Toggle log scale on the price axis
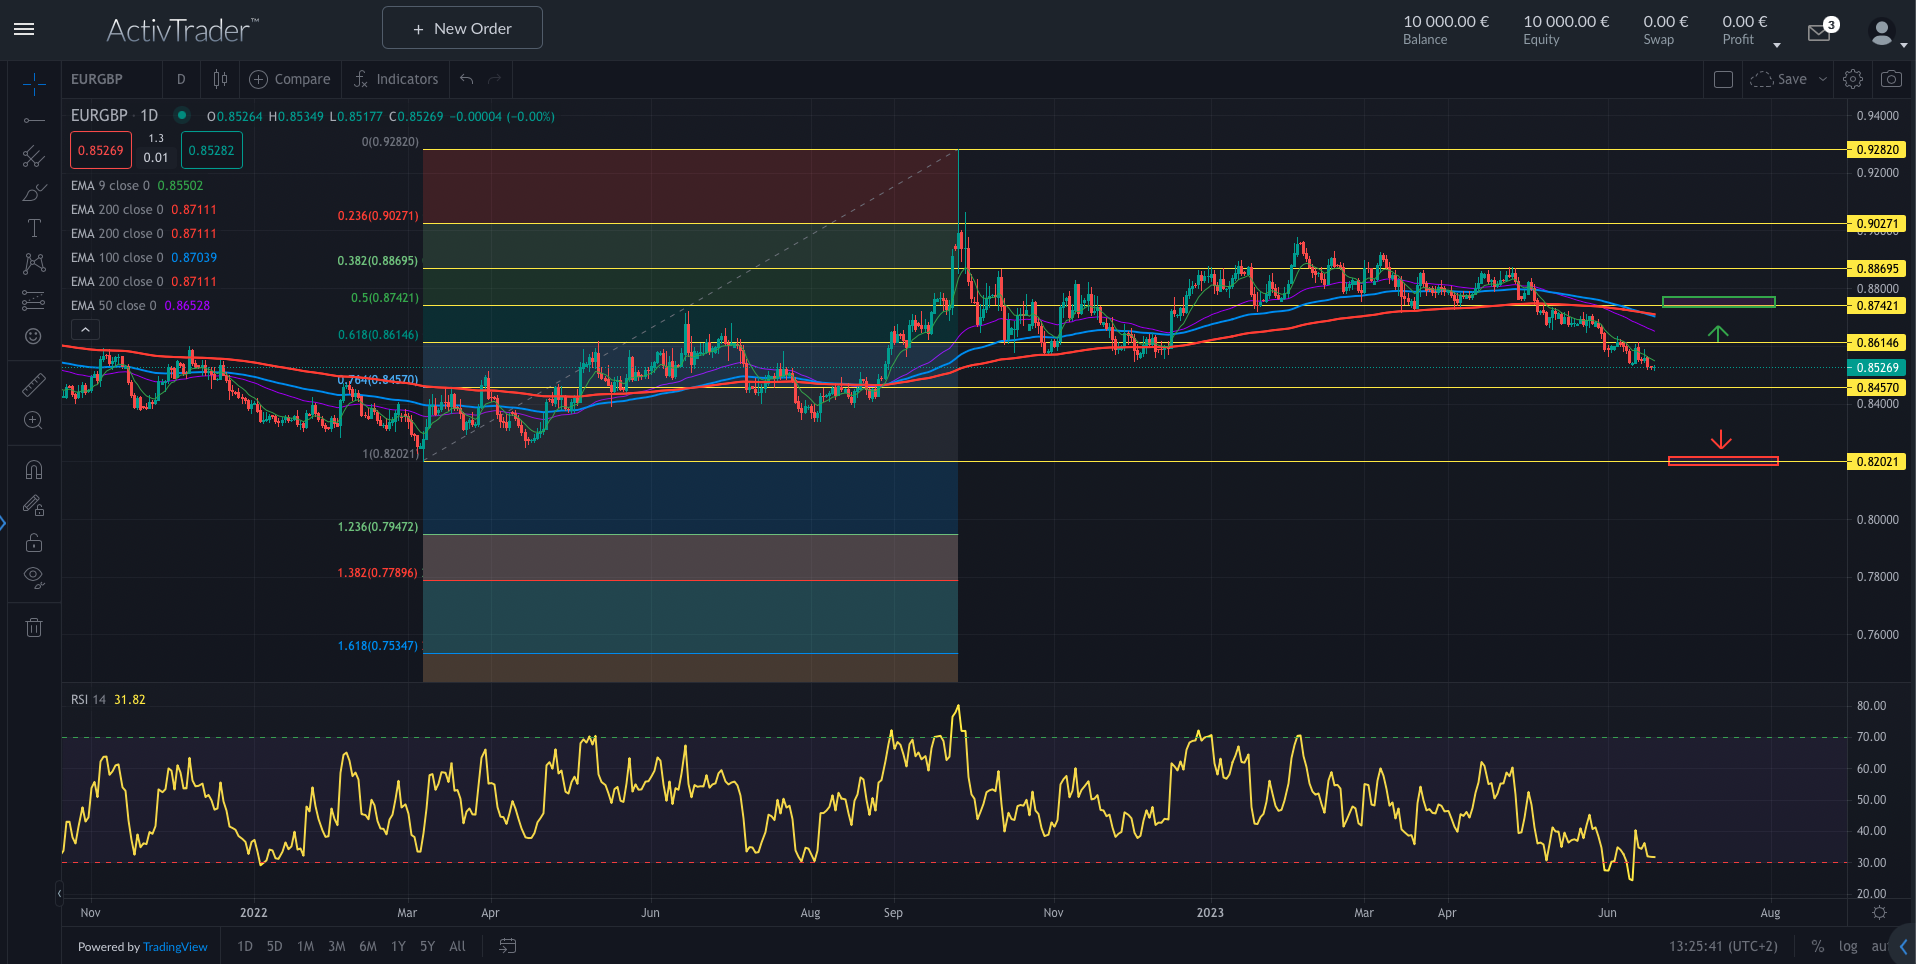 point(1848,946)
